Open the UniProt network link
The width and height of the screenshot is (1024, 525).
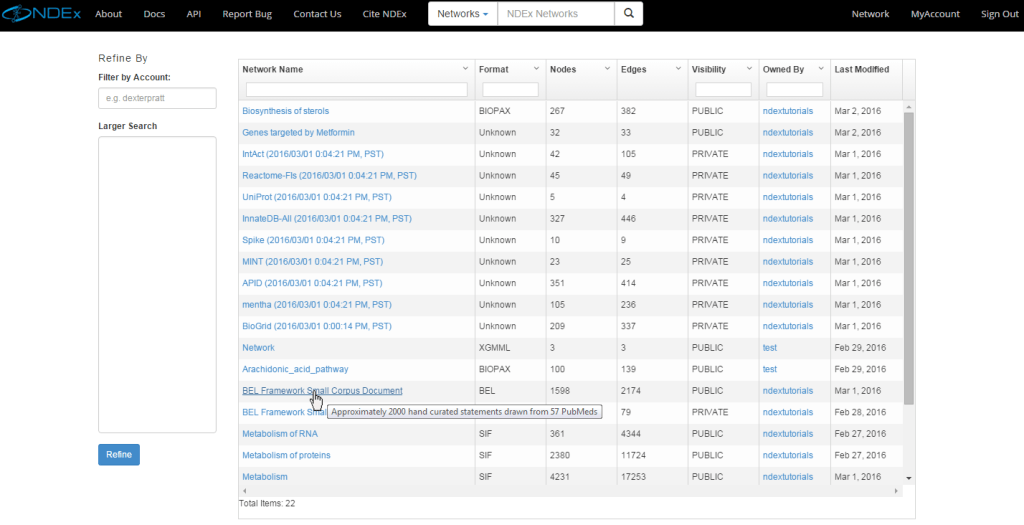[x=317, y=197]
